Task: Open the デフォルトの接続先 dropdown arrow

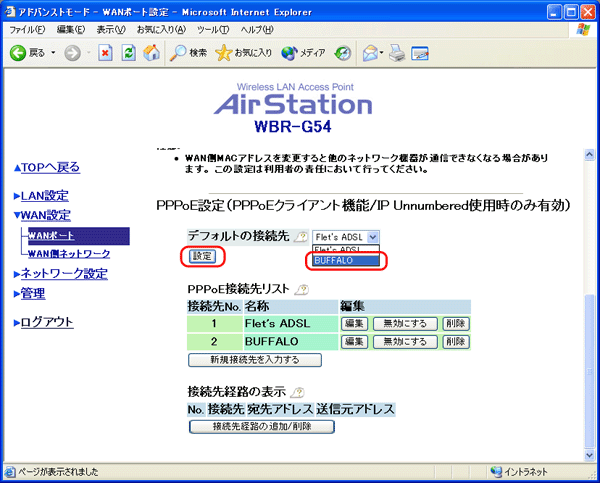Action: (x=373, y=237)
